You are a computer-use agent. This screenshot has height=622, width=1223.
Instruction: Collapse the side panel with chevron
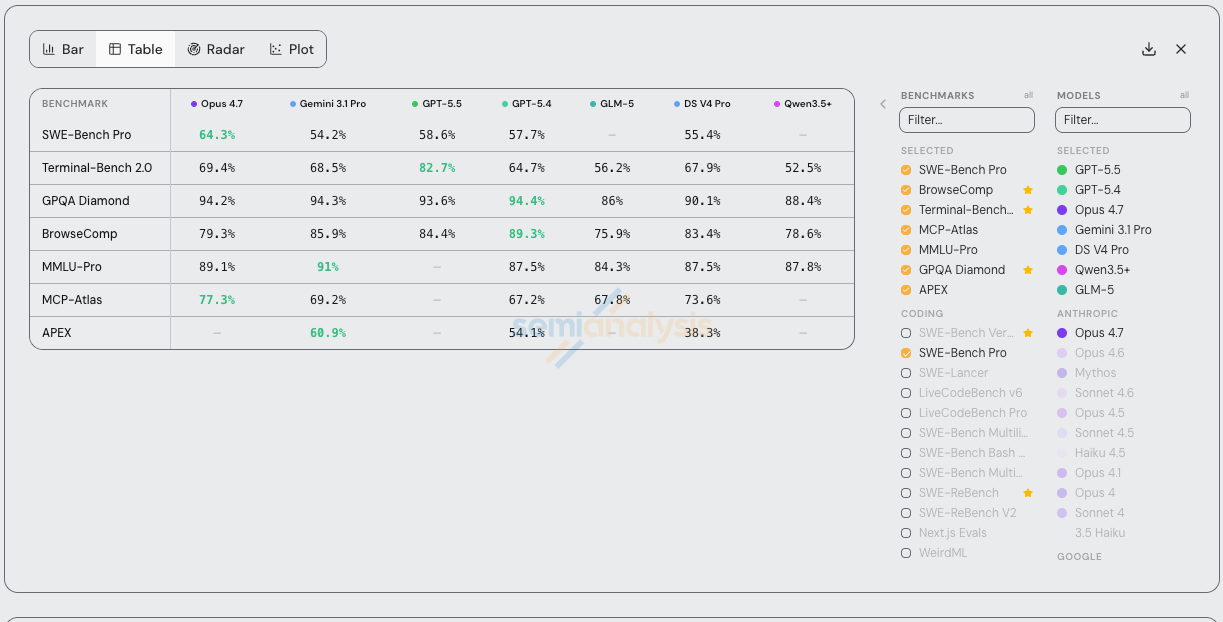(883, 104)
